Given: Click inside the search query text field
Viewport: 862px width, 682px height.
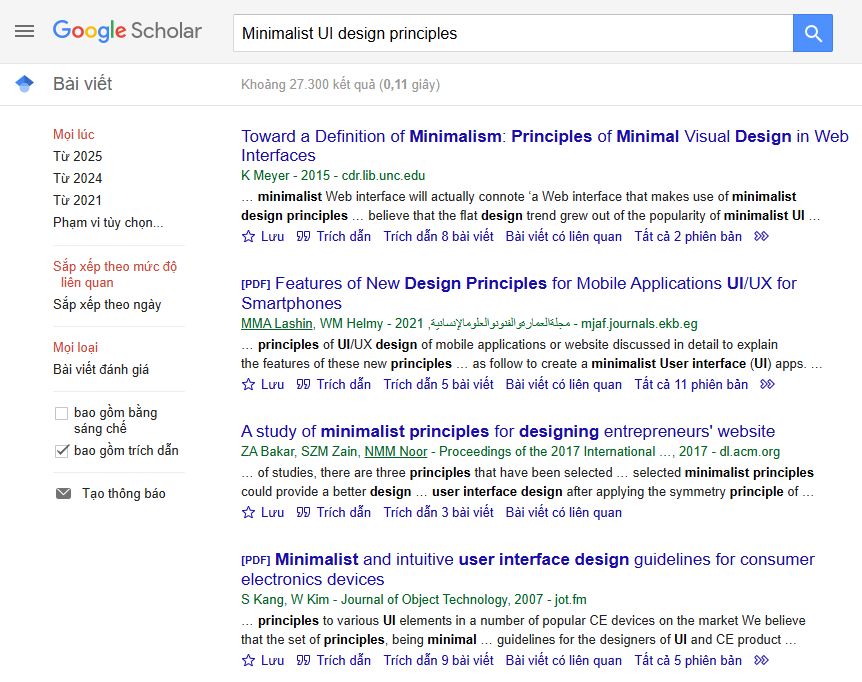Looking at the screenshot, I should (x=510, y=33).
